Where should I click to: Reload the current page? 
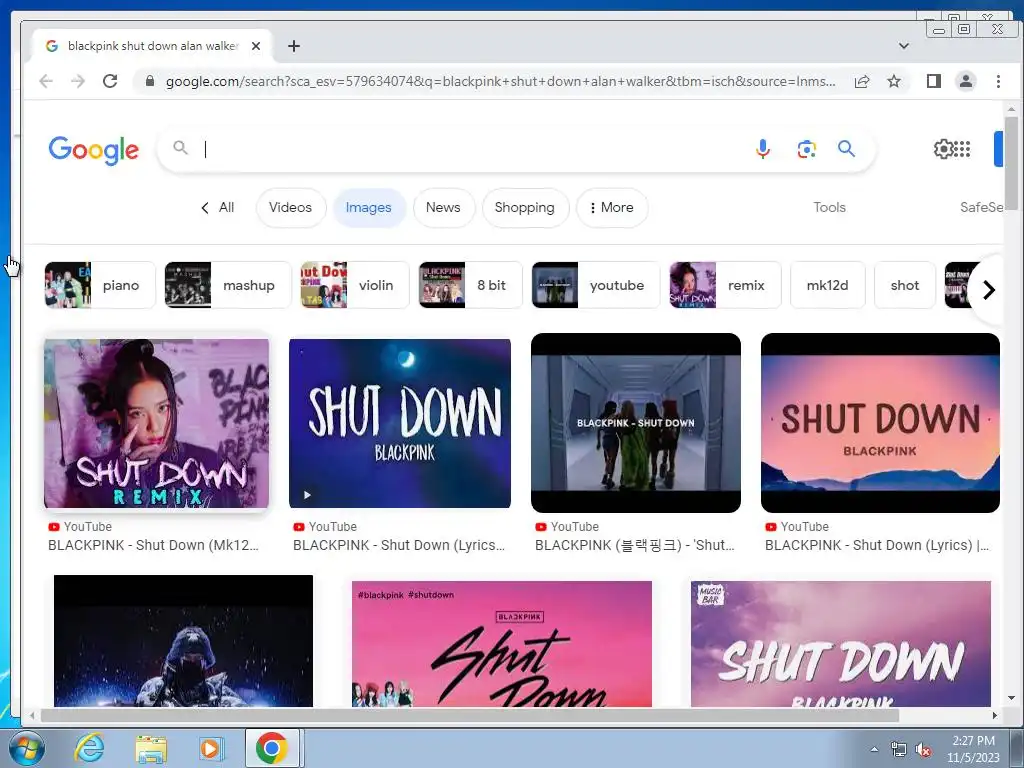pos(110,81)
